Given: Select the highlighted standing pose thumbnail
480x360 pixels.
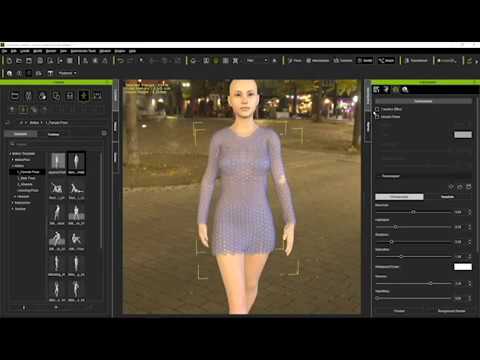Looking at the screenshot, I should click(x=76, y=163).
